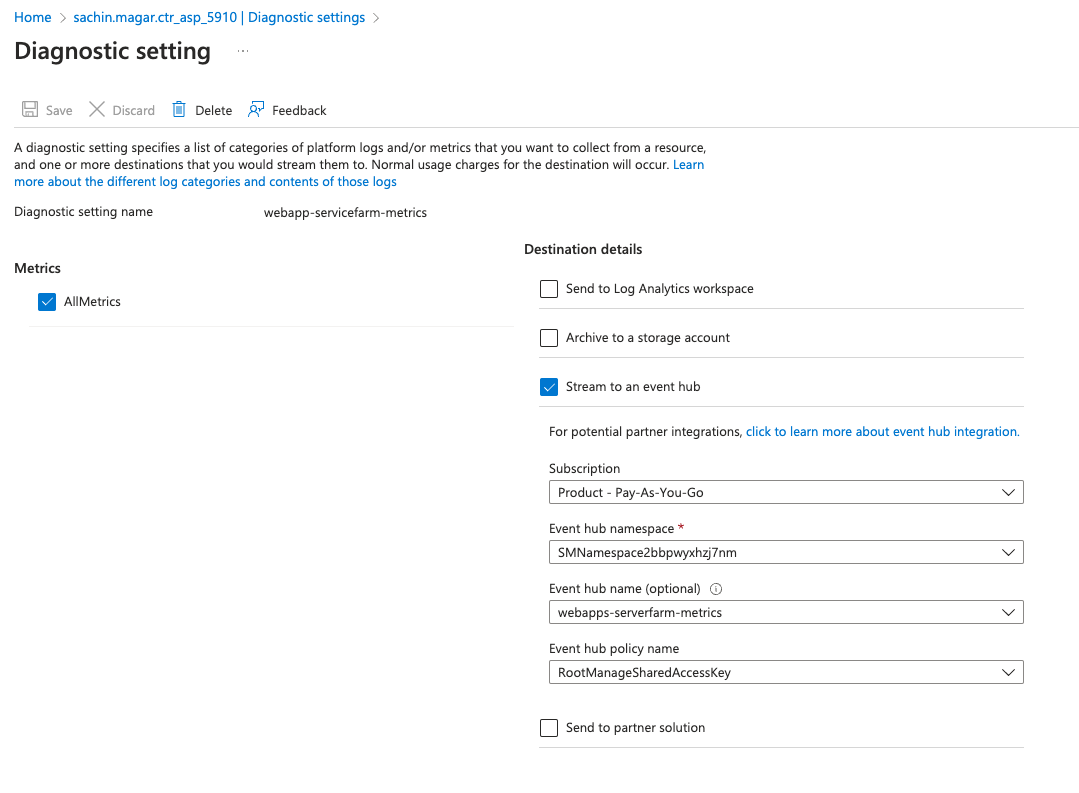Click the Save disk icon
1079x793 pixels.
click(x=30, y=110)
